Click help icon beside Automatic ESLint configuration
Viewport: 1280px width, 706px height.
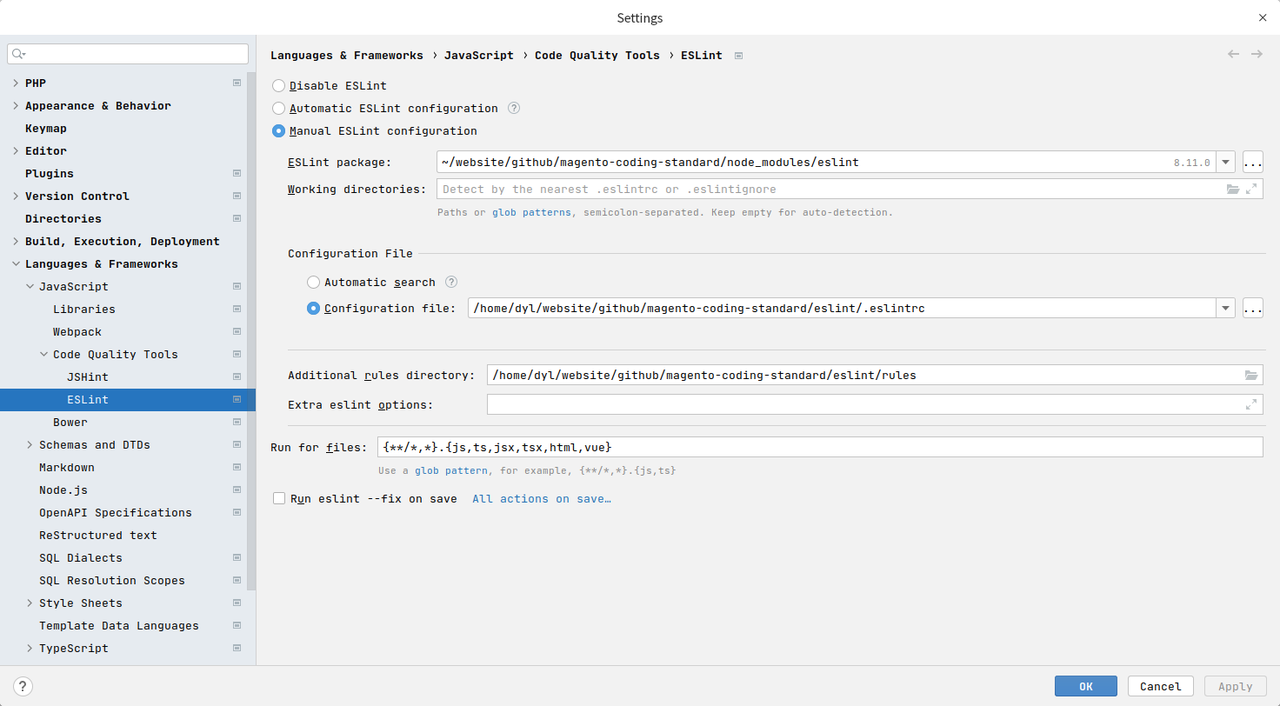(514, 108)
